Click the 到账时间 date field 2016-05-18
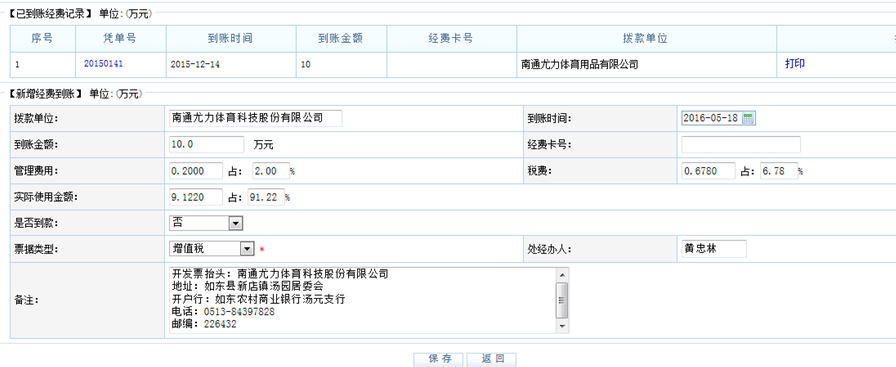Screen dimensions: 896x367 coord(711,118)
